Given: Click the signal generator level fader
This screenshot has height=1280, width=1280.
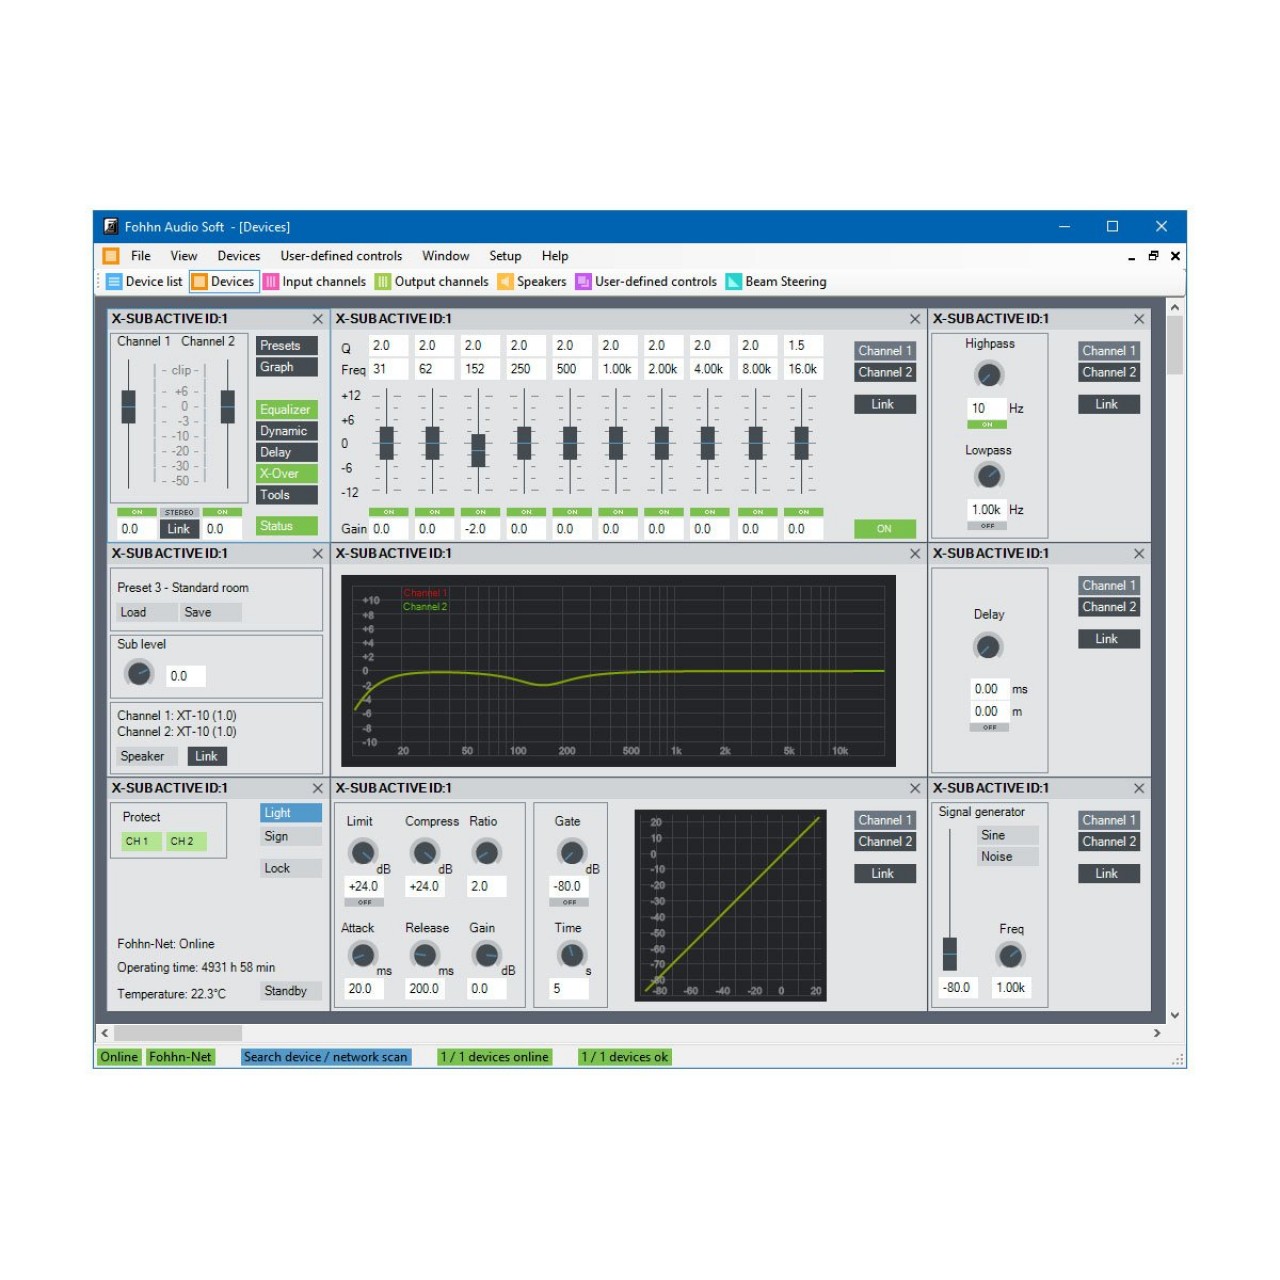Looking at the screenshot, I should click(x=950, y=954).
